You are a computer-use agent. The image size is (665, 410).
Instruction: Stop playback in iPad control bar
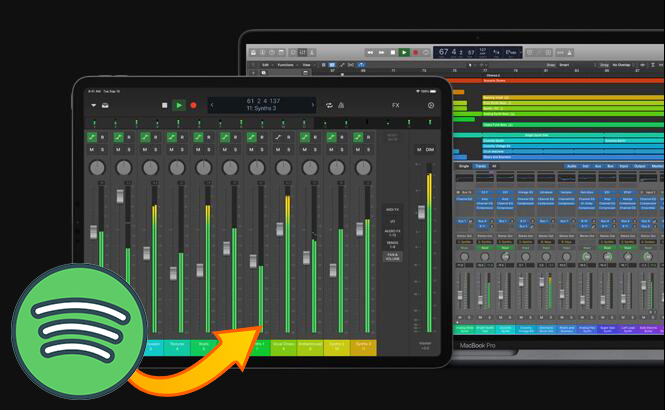(165, 105)
